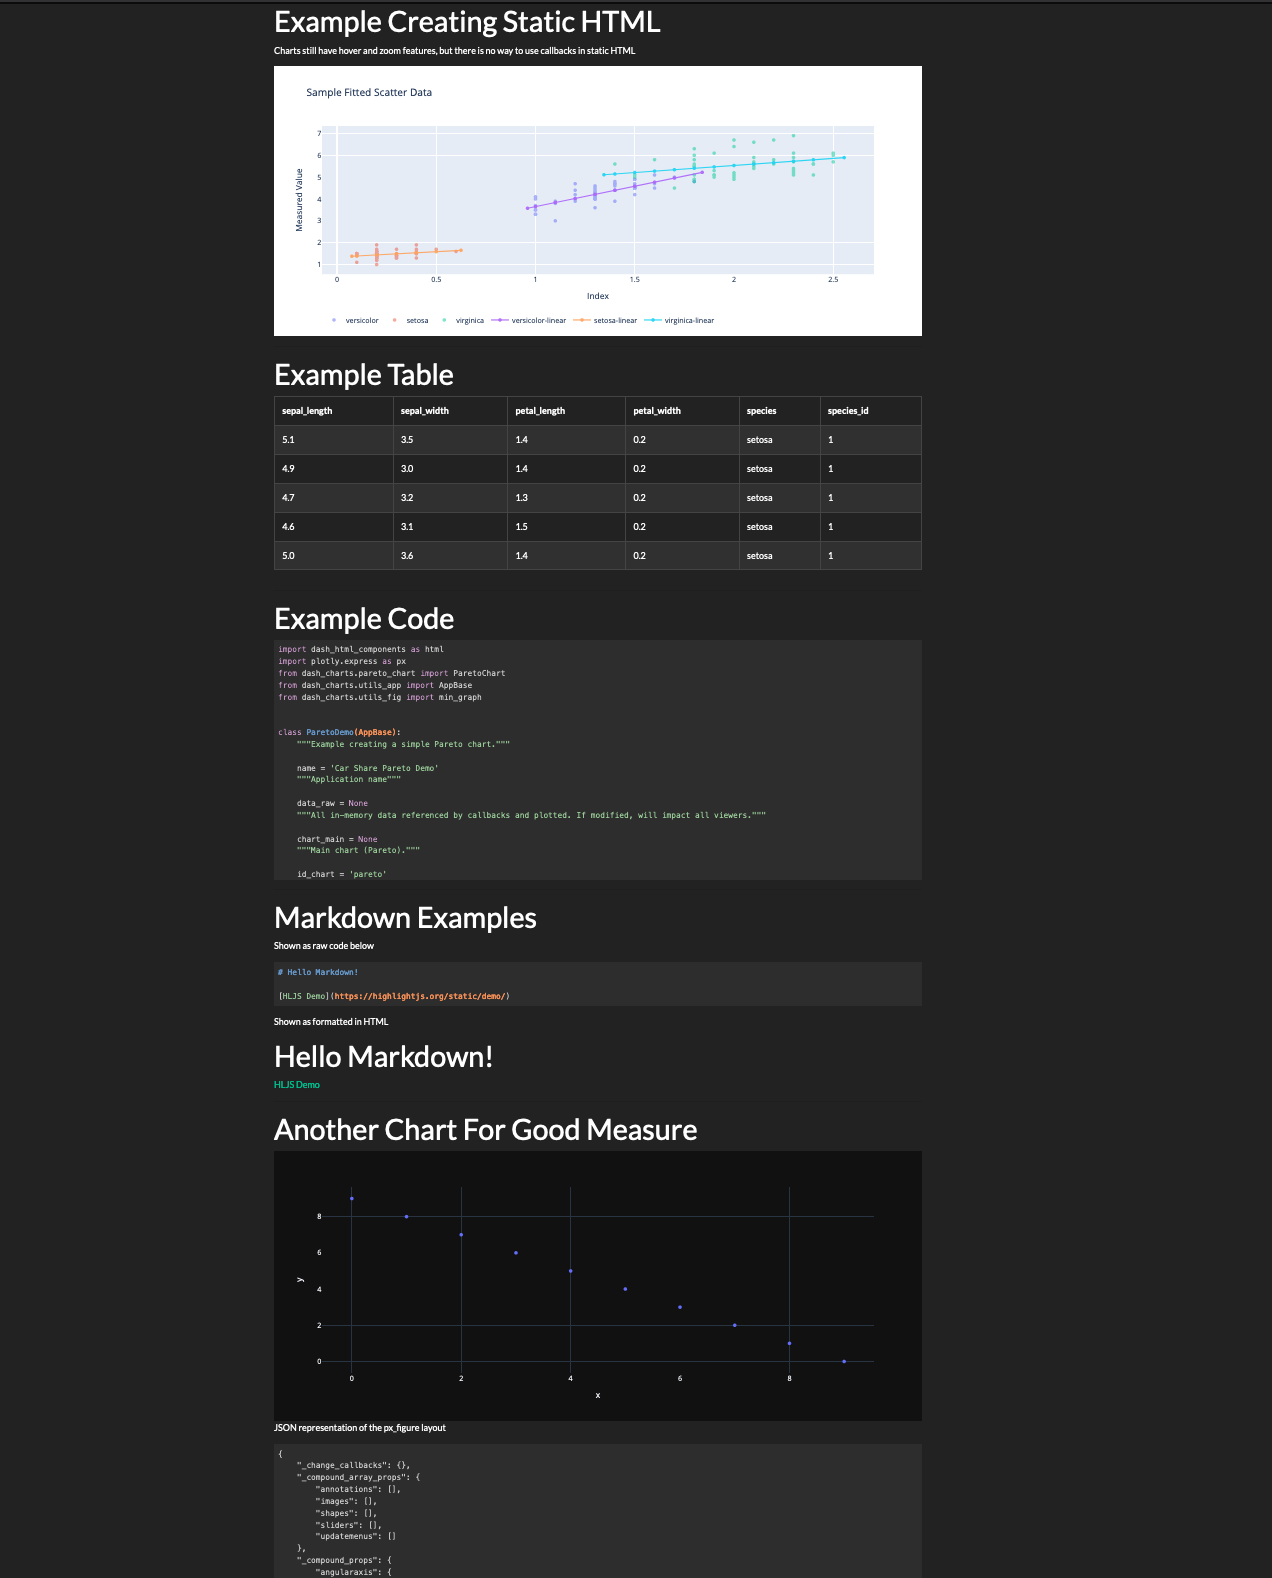Hide the virginica-linear trace via legend
This screenshot has height=1578, width=1272.
pyautogui.click(x=679, y=321)
